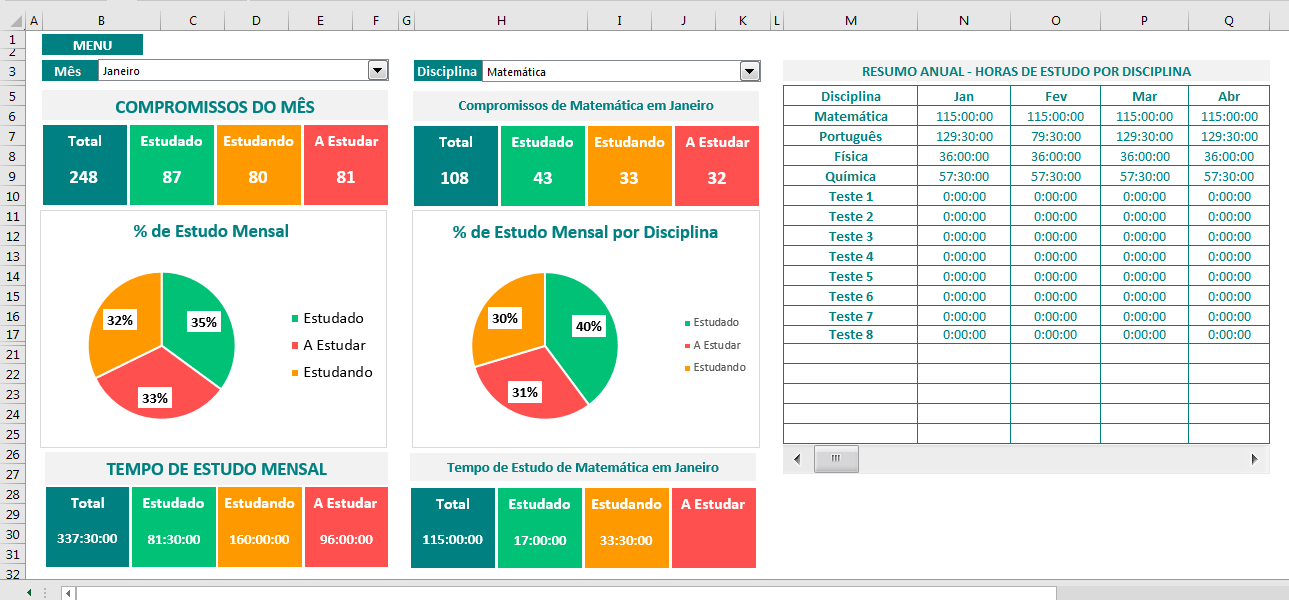The width and height of the screenshot is (1289, 600).
Task: Select row header 9
Action: (14, 176)
